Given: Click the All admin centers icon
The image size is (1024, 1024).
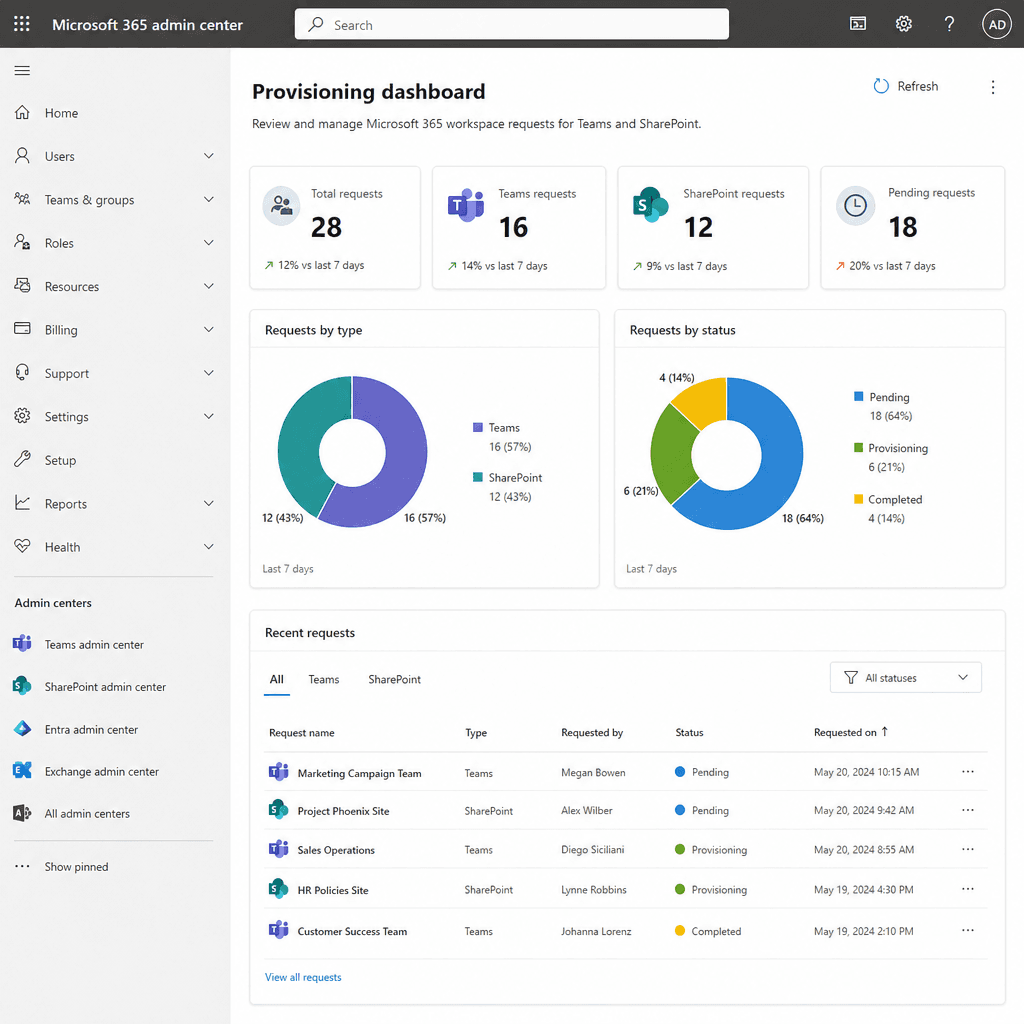Looking at the screenshot, I should [x=22, y=813].
